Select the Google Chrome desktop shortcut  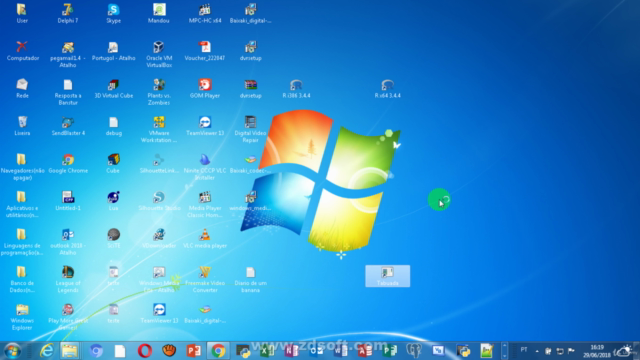click(x=68, y=164)
